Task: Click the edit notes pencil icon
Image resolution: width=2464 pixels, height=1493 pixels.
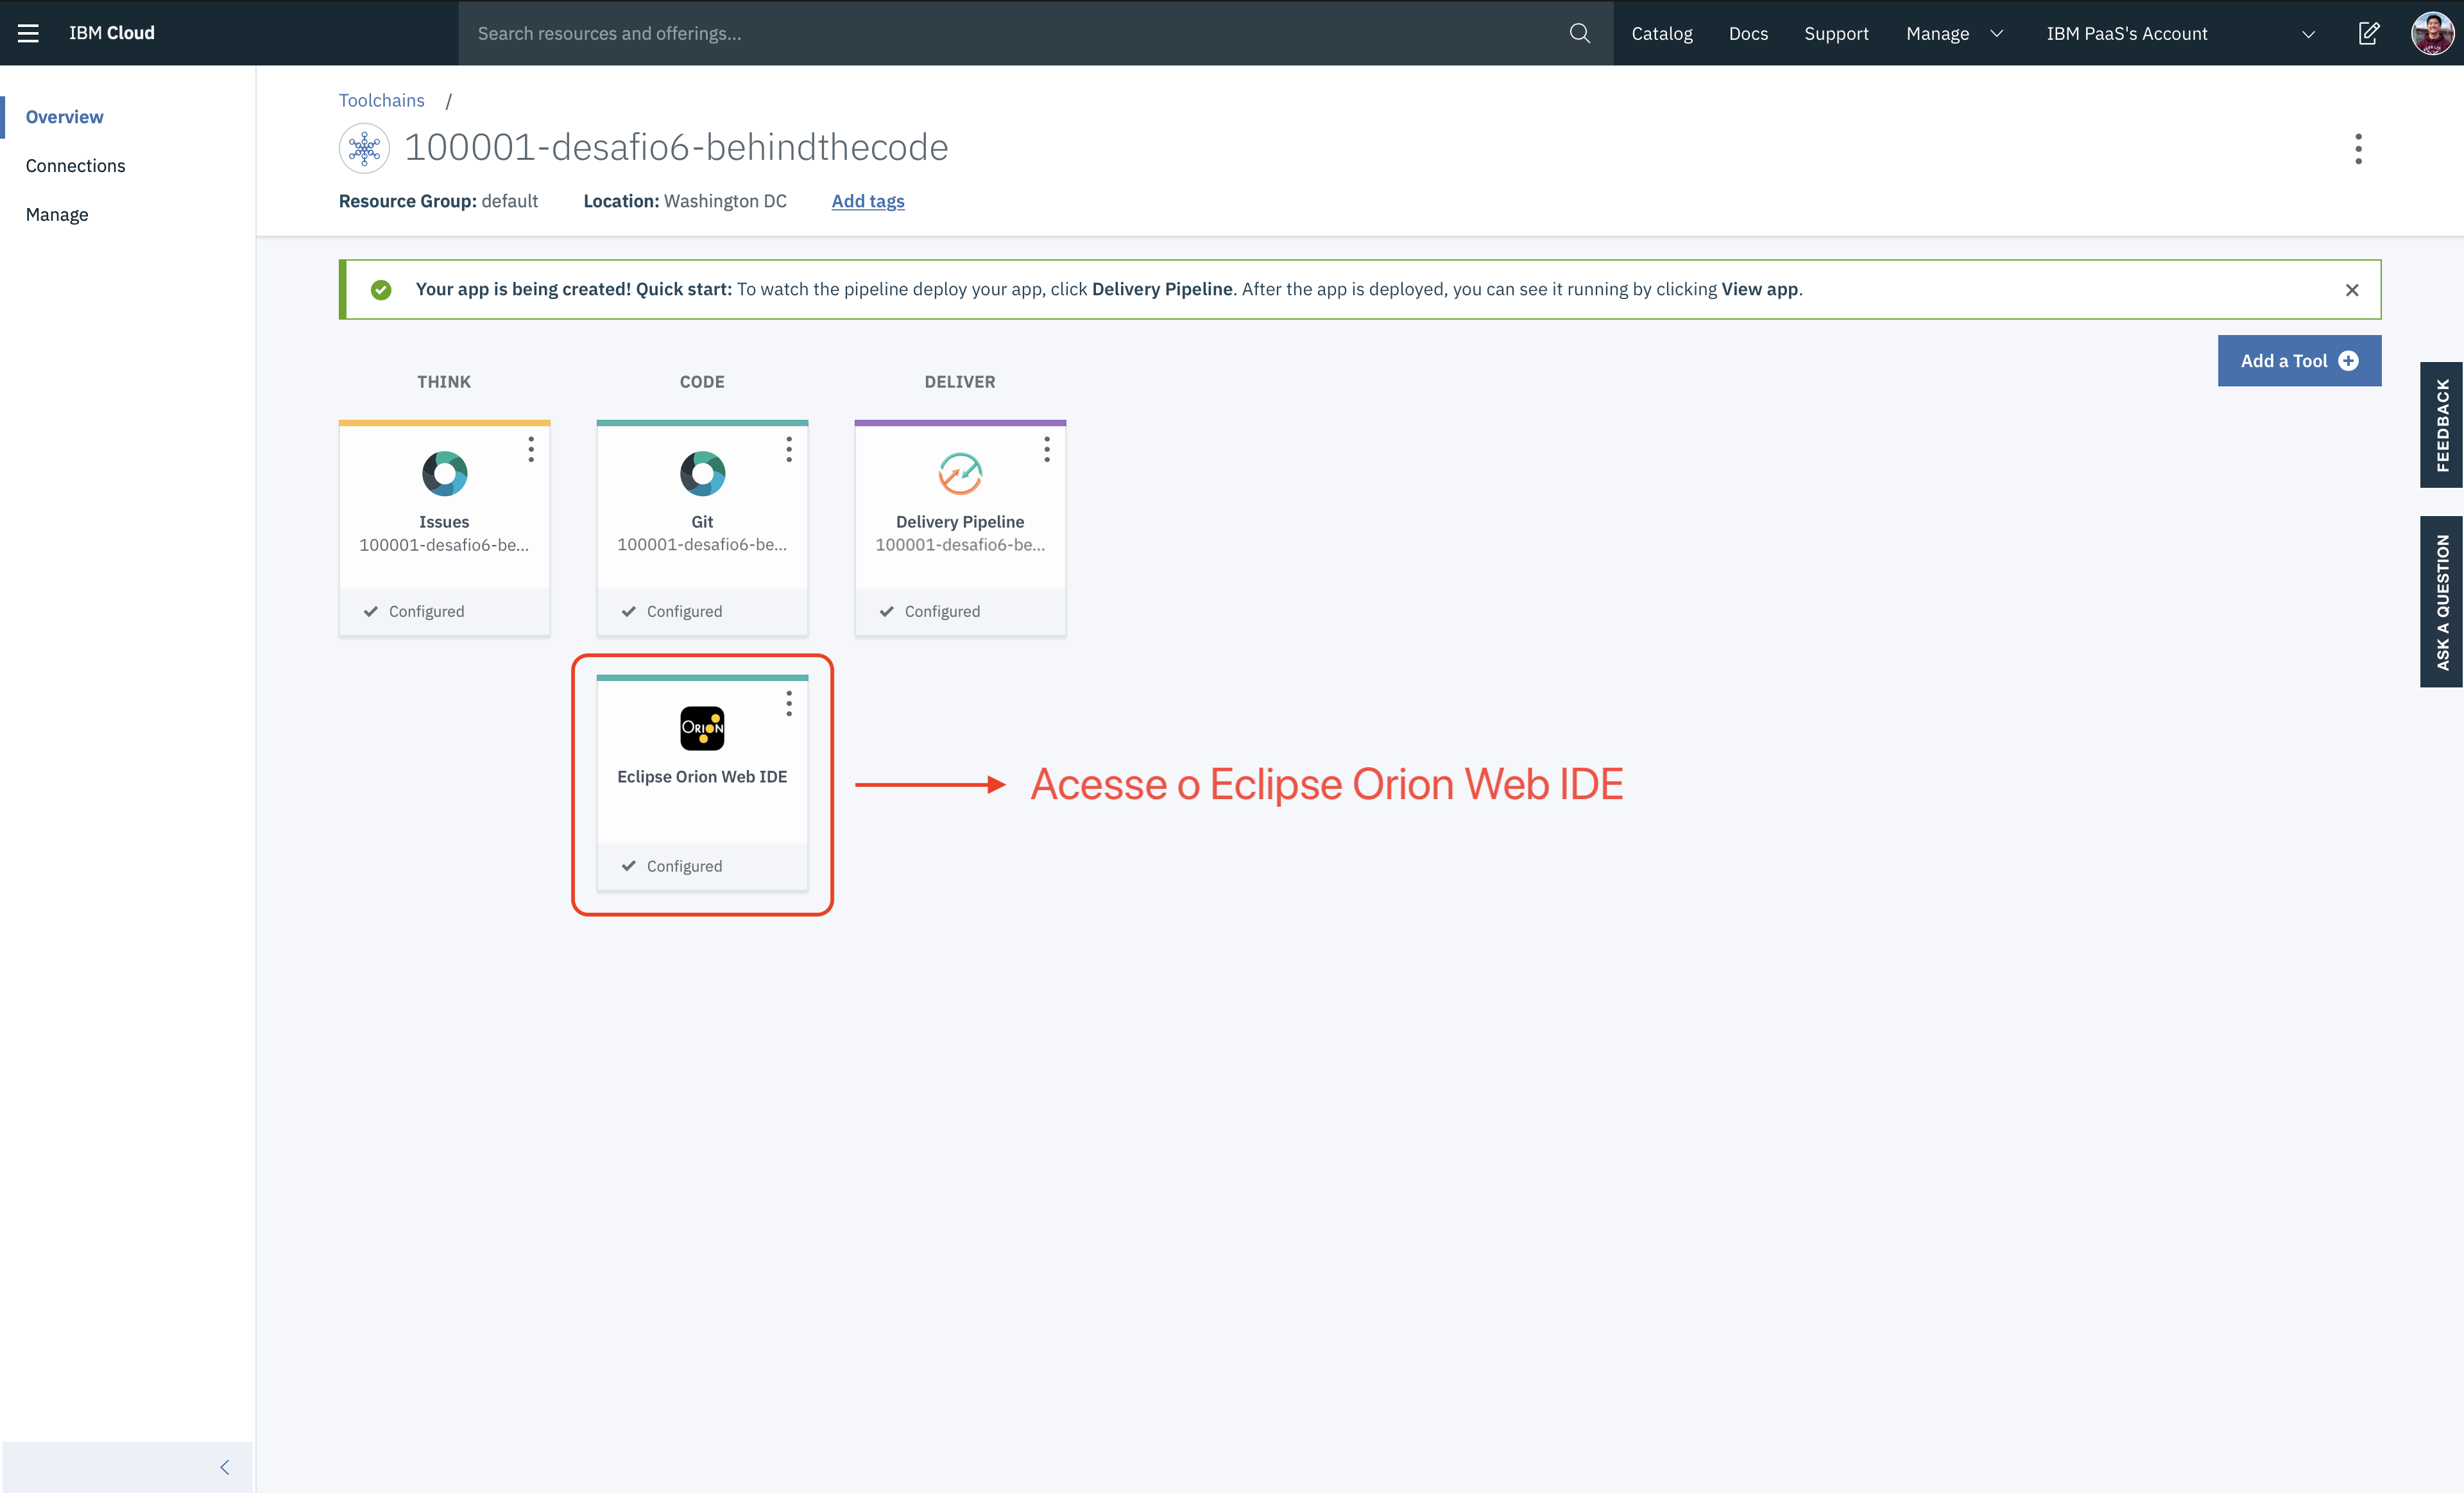Action: click(2368, 33)
